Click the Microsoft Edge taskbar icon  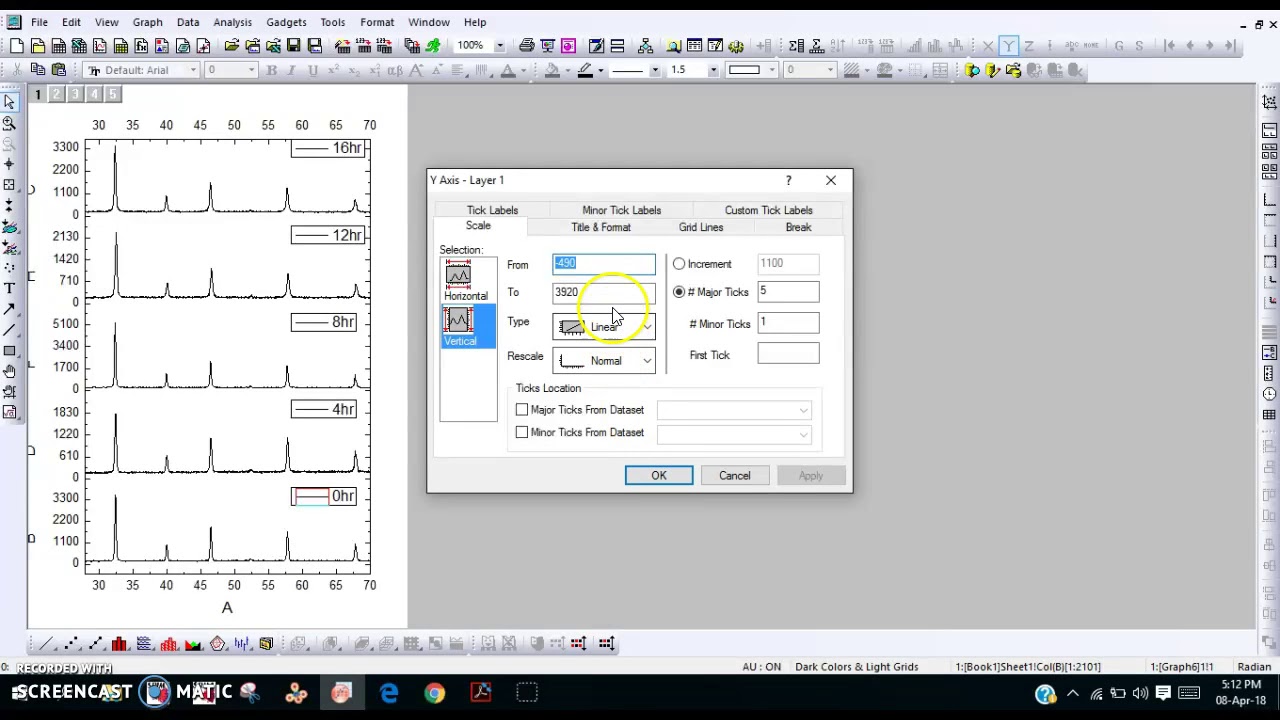tap(389, 693)
